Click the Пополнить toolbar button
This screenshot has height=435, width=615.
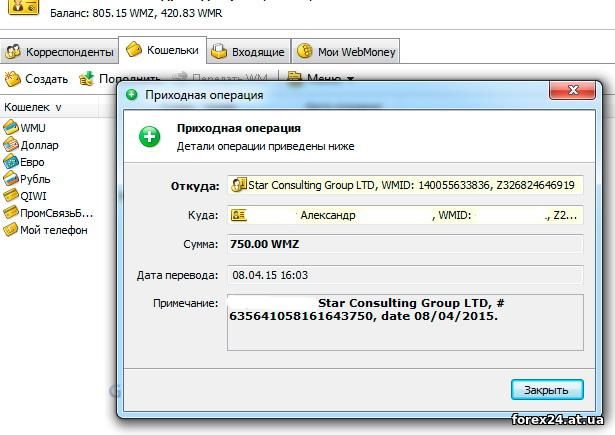coord(119,79)
